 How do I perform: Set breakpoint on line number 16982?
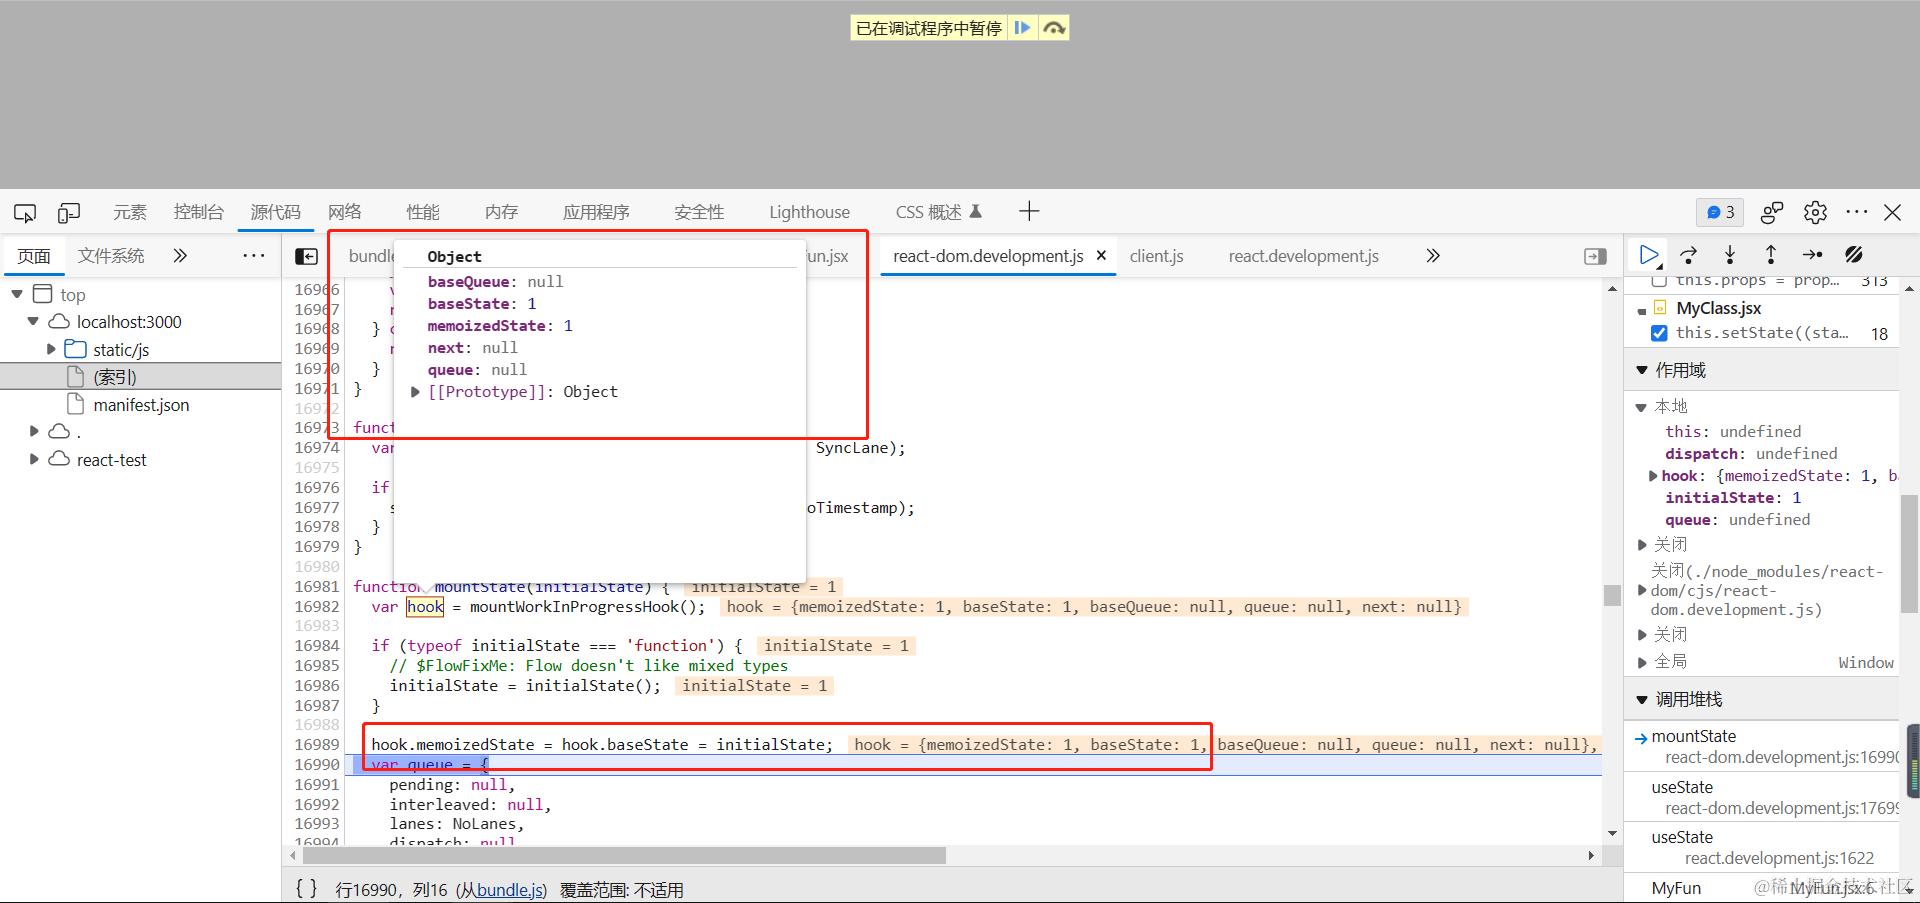[x=317, y=607]
